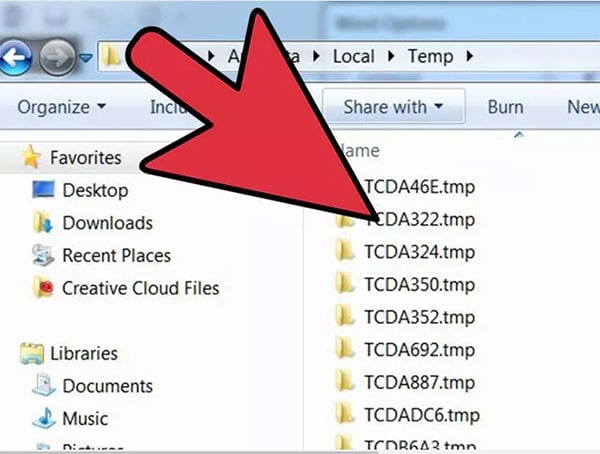Click the folder icon in address bar
Viewport: 600px width, 454px height.
coord(112,57)
